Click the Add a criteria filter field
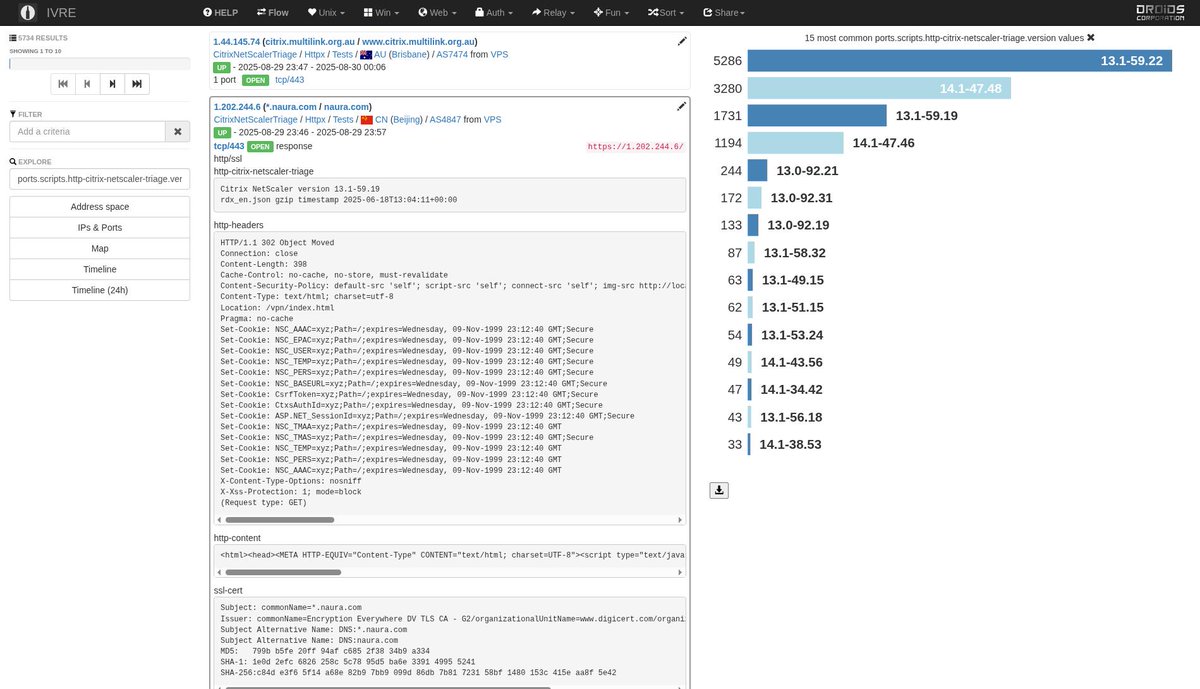The width and height of the screenshot is (1200, 689). tap(87, 131)
